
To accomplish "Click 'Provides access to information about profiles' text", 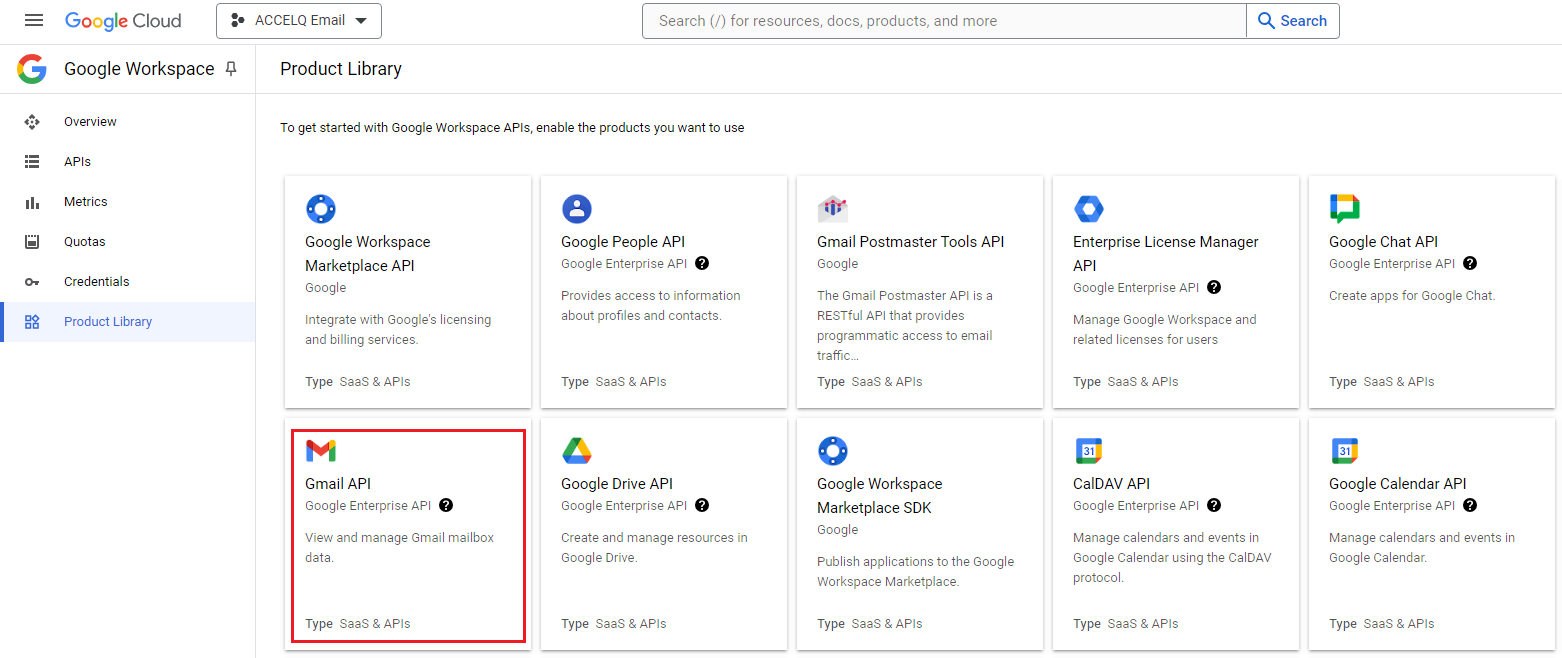I will coord(651,306).
